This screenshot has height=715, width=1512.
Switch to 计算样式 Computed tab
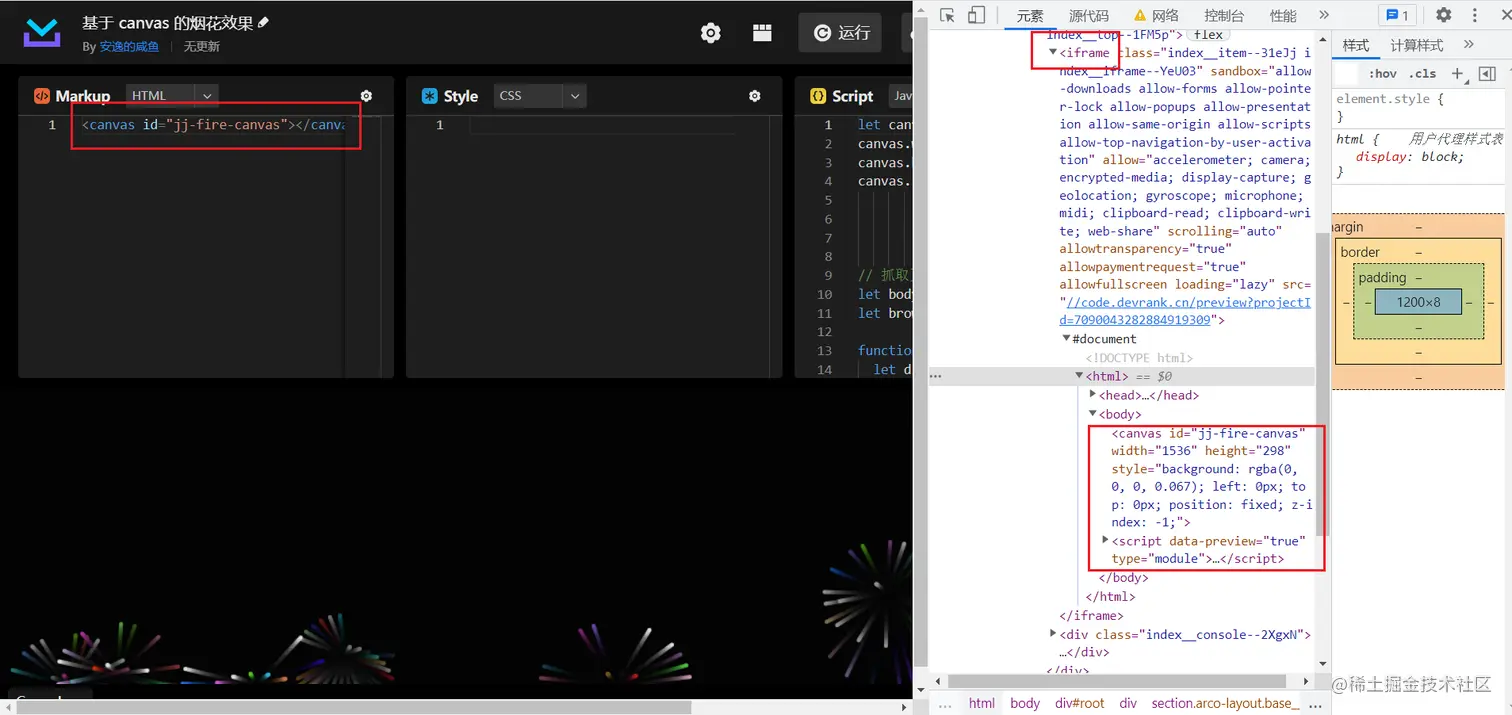click(1417, 45)
